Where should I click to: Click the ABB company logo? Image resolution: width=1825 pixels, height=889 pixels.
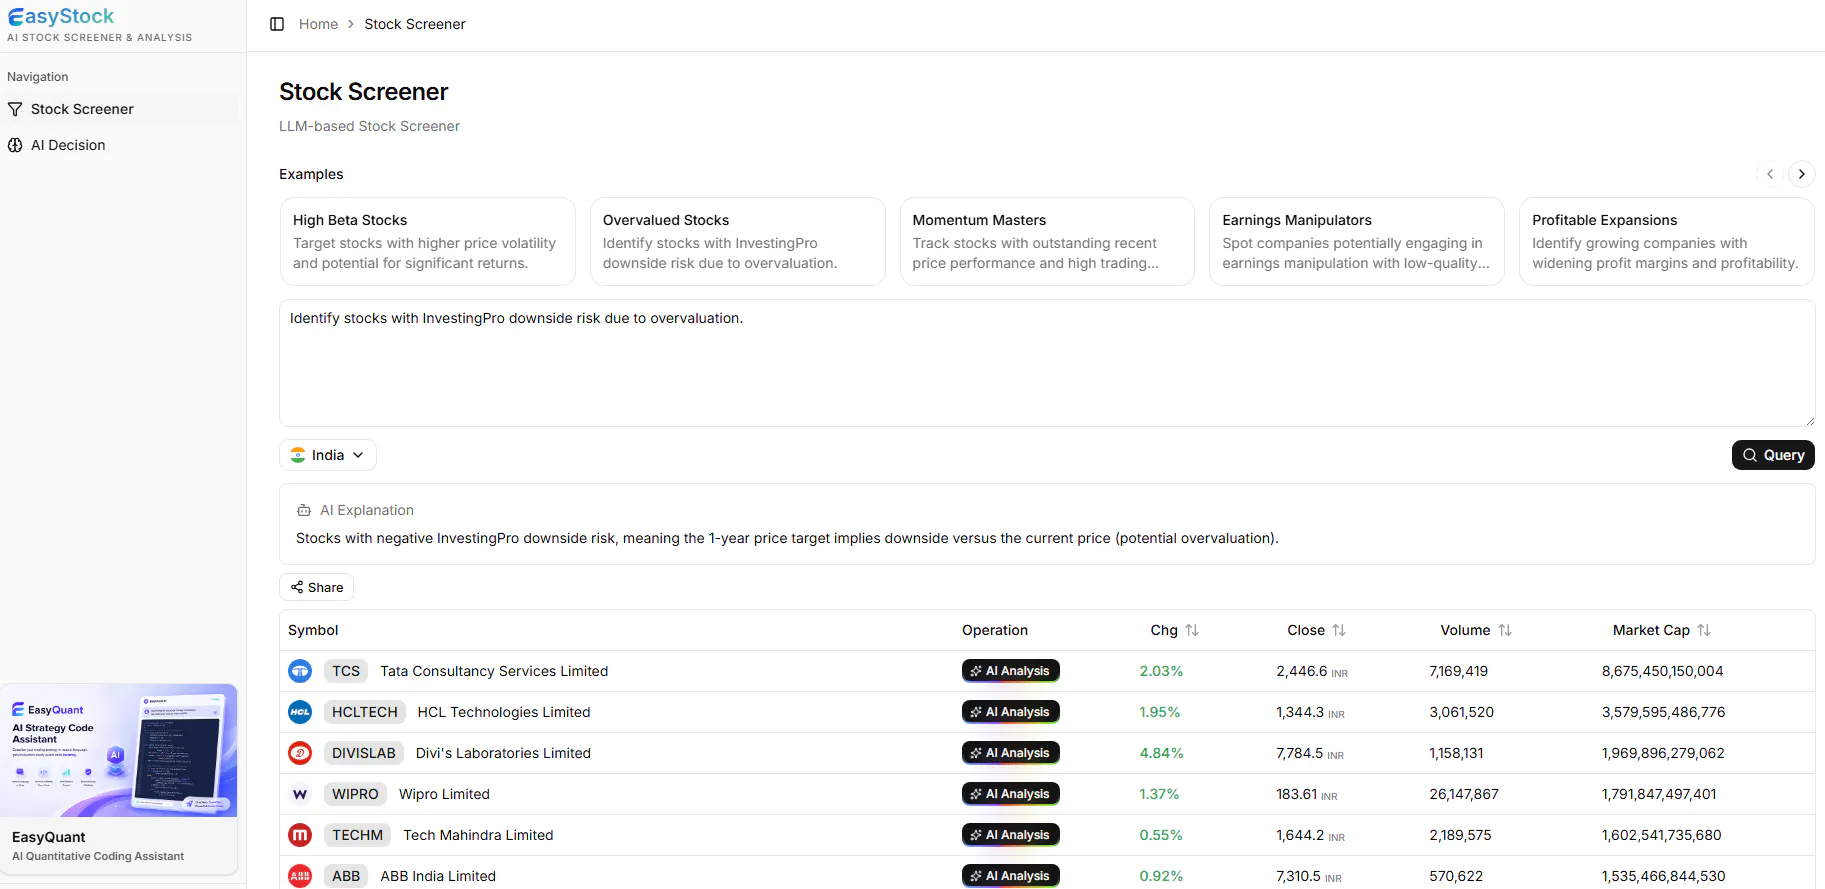(300, 876)
